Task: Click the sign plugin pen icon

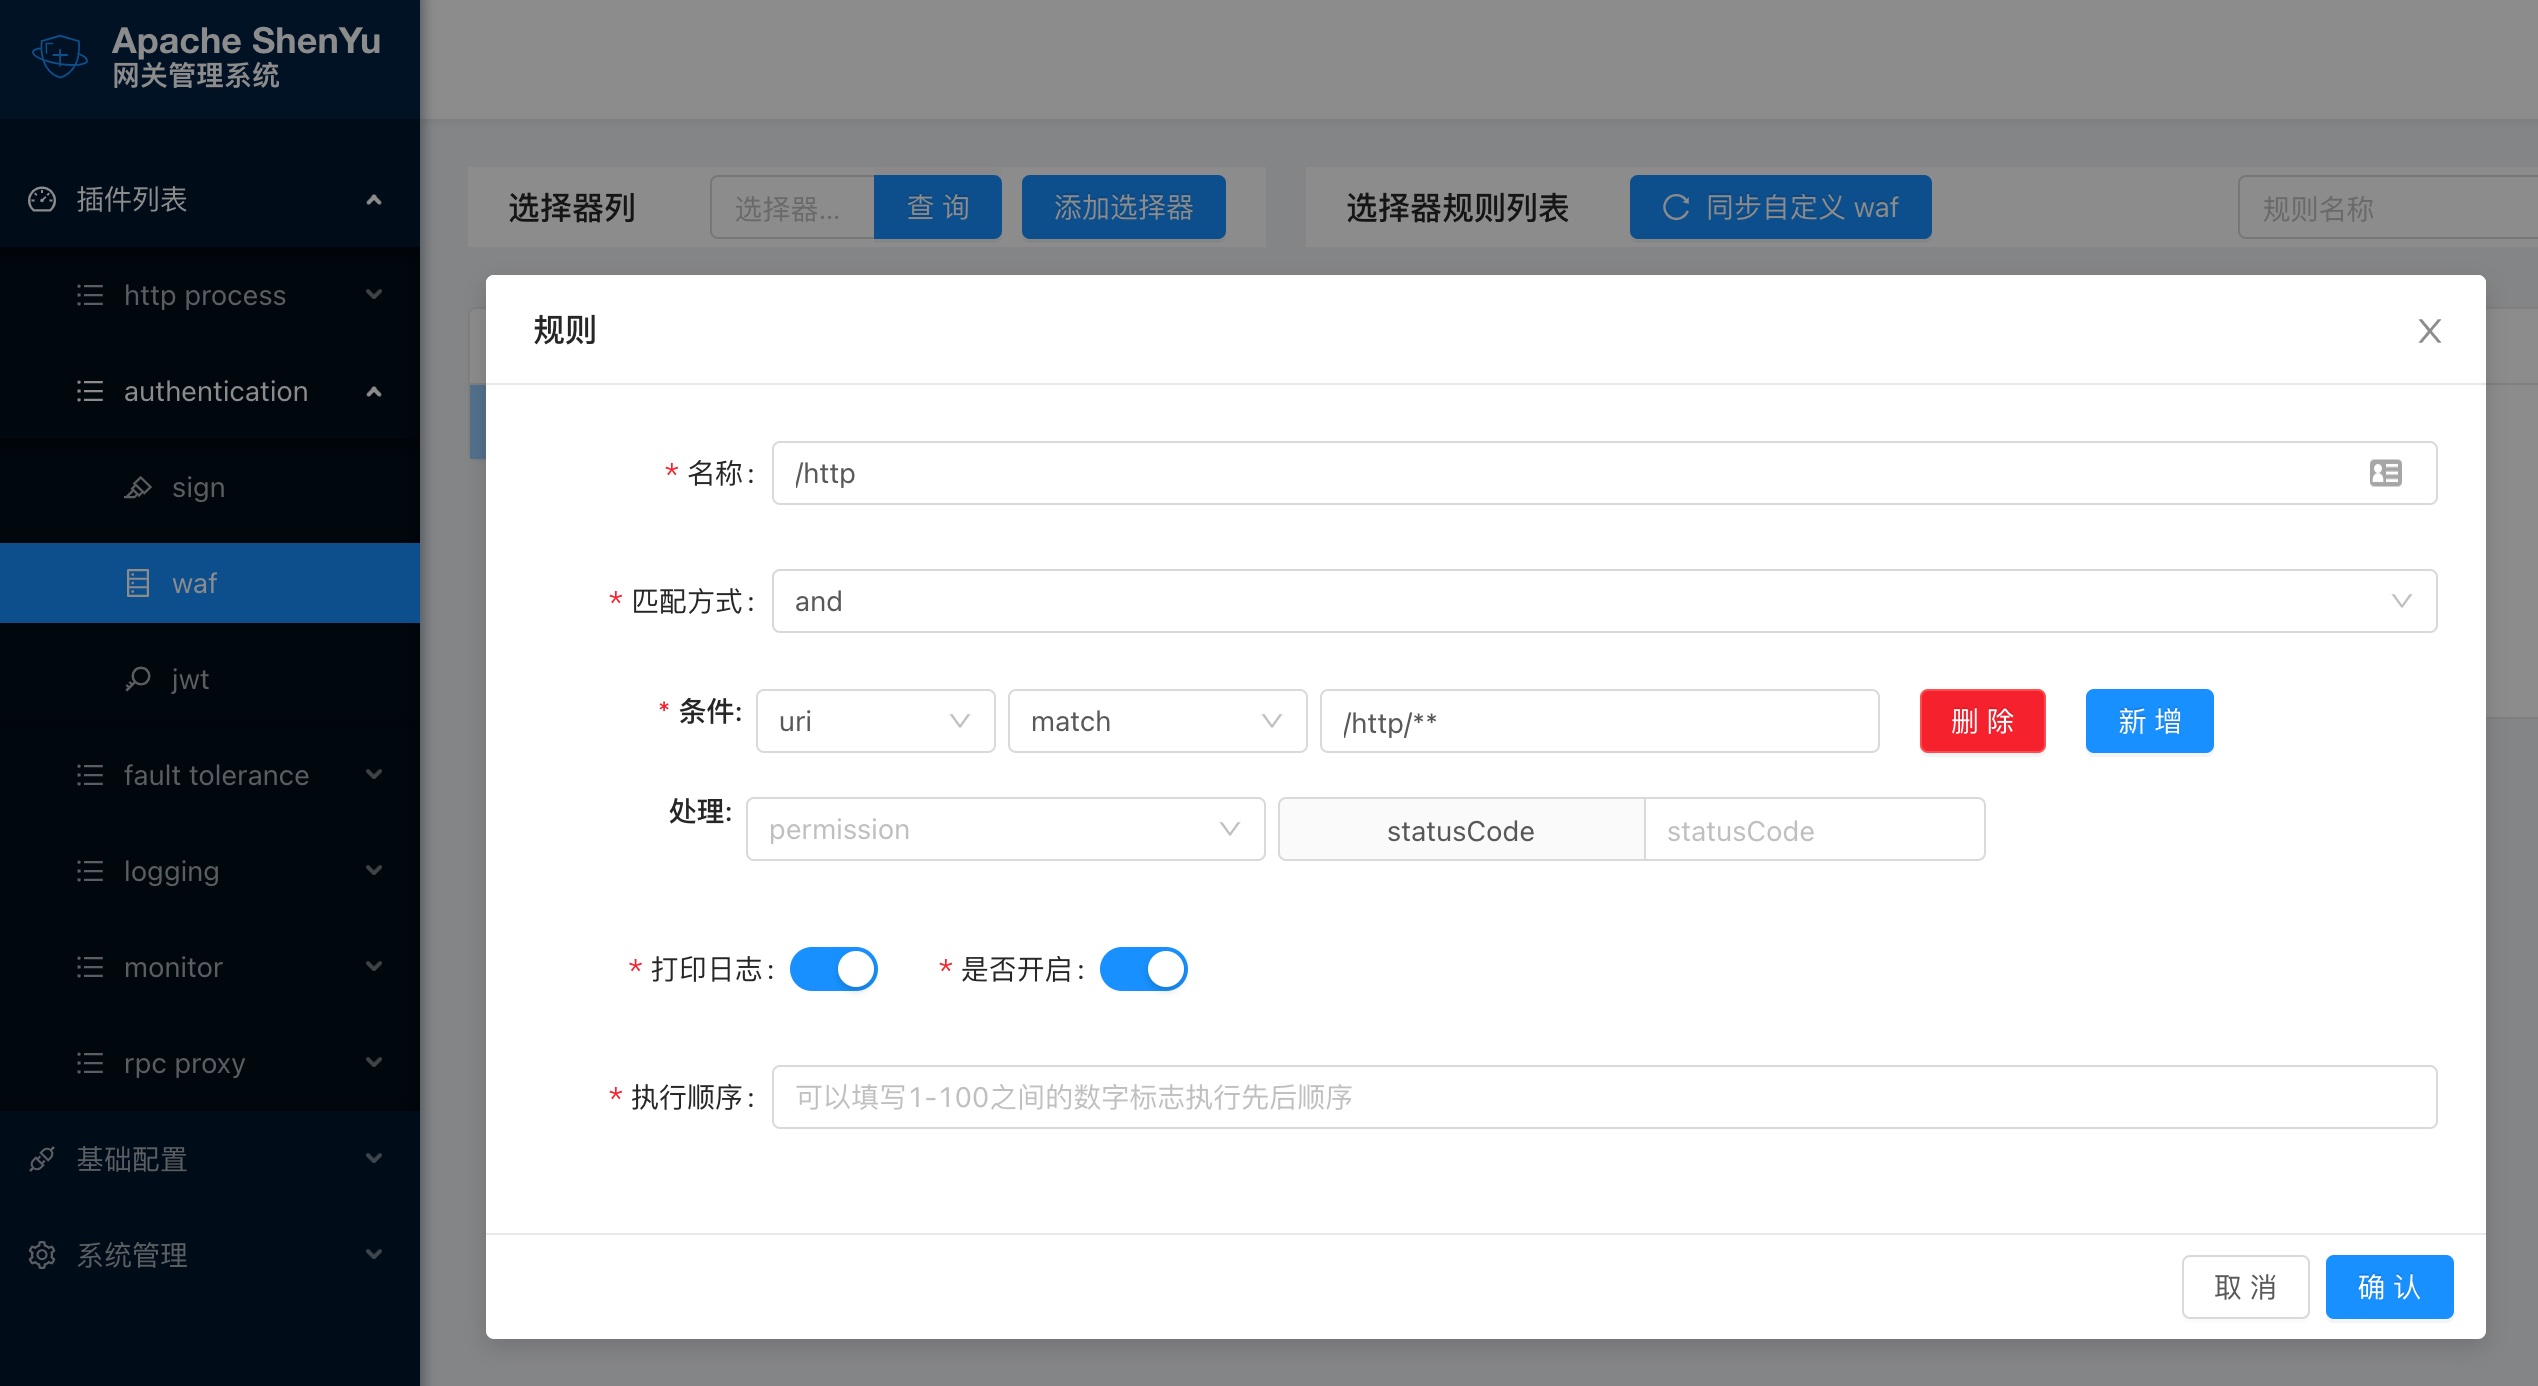Action: (138, 488)
